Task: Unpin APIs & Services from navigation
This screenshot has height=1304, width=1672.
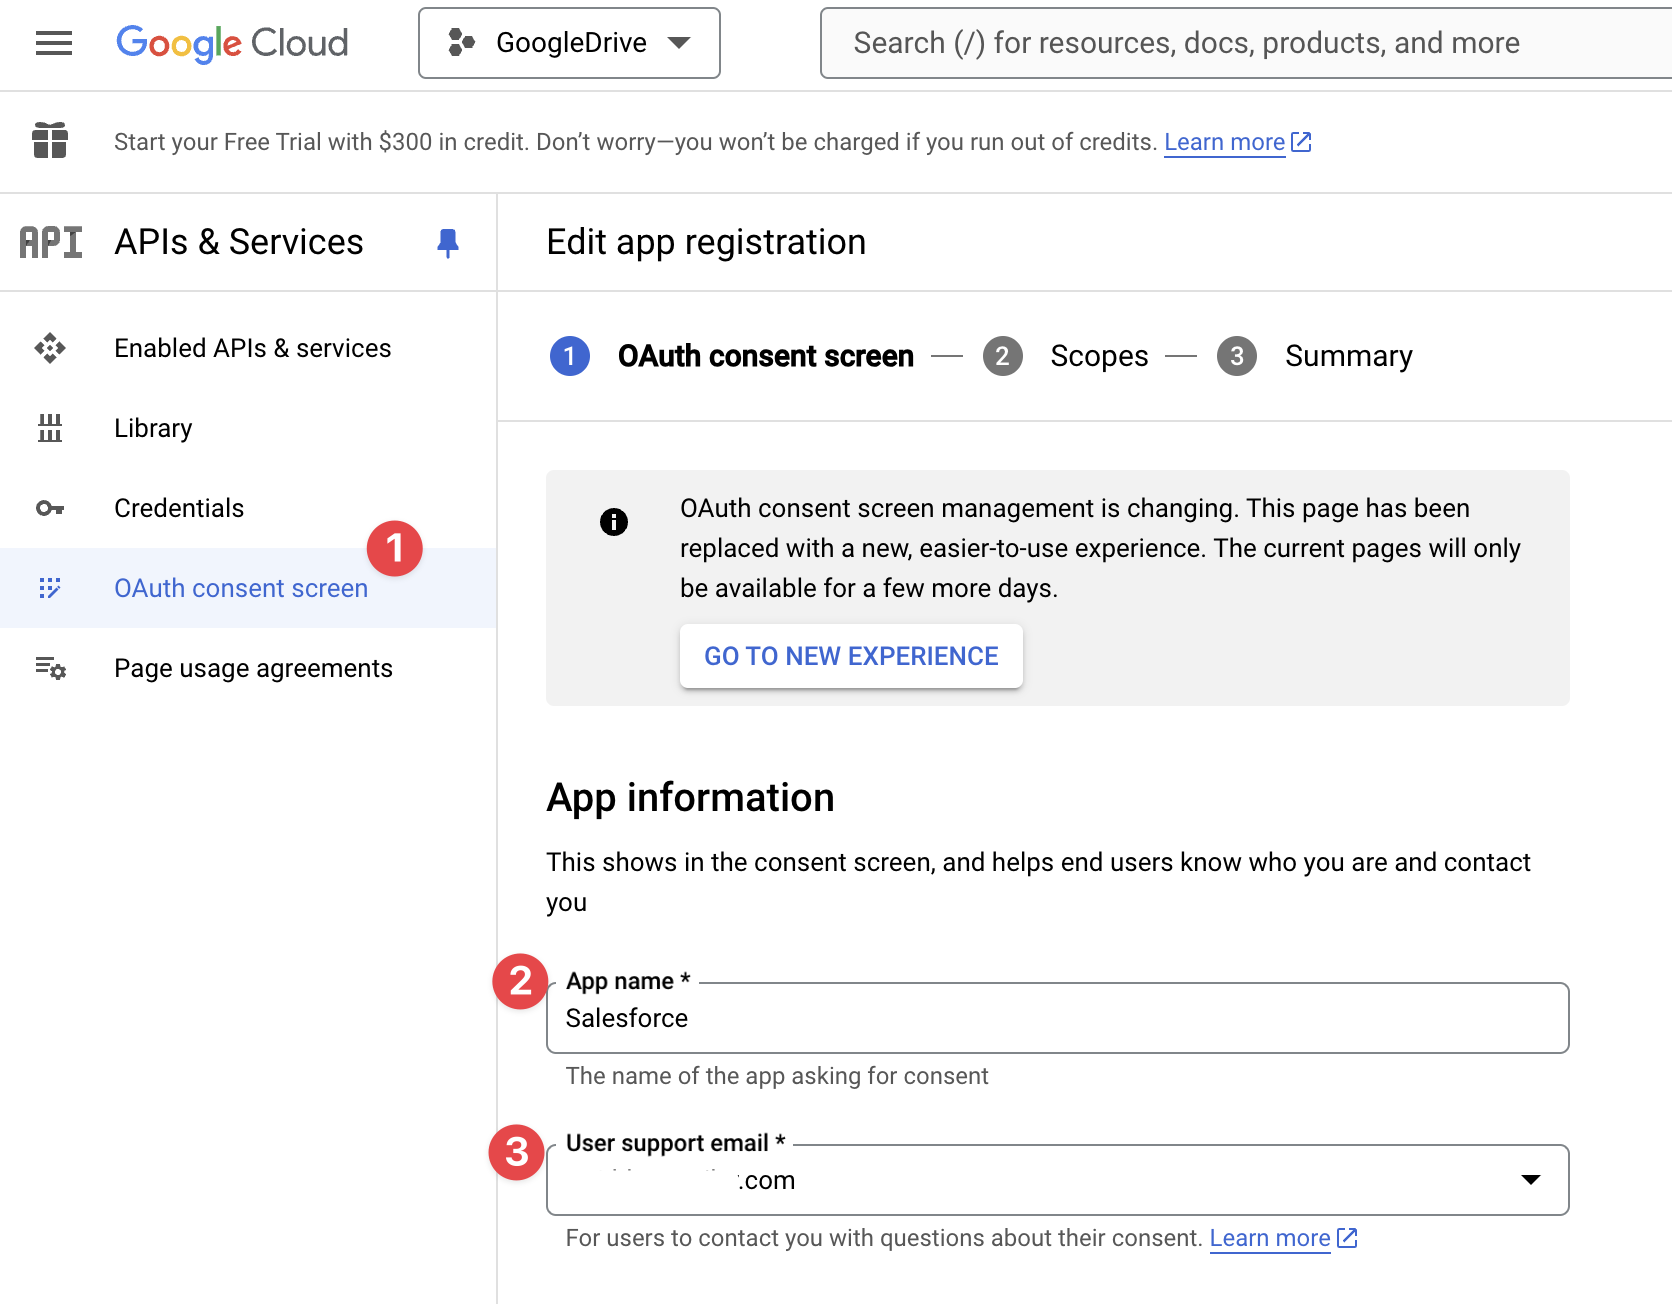Action: pos(448,241)
